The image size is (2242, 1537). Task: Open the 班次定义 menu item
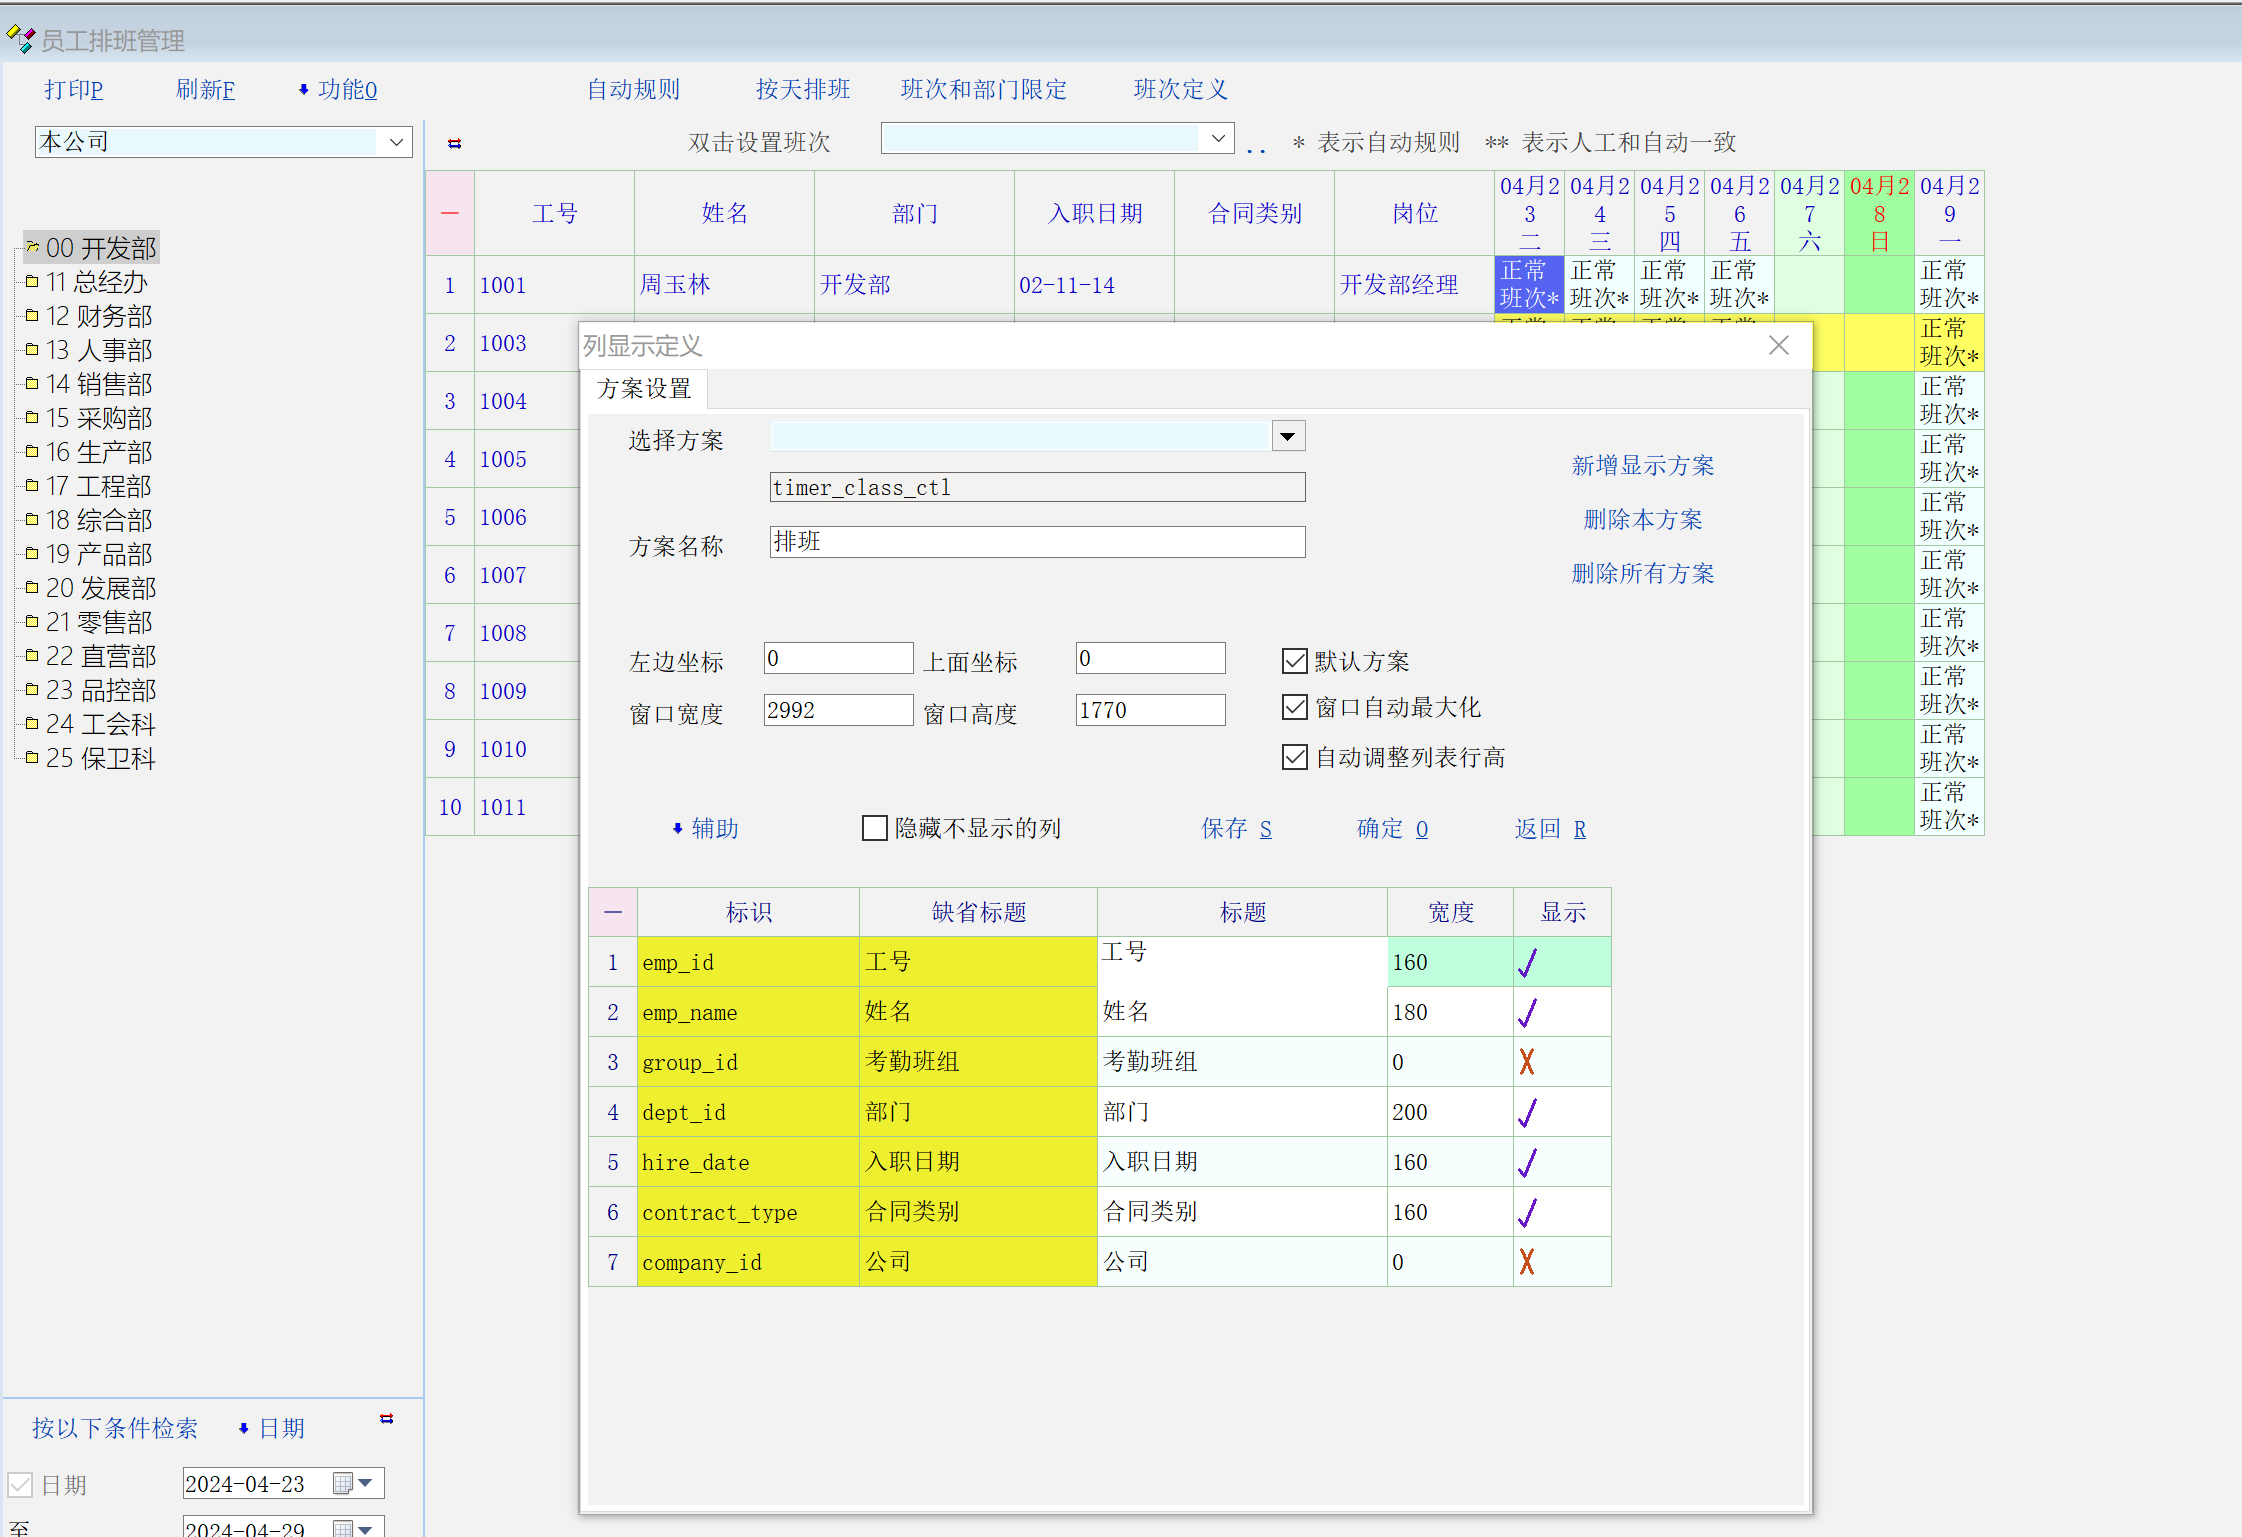tap(1180, 90)
